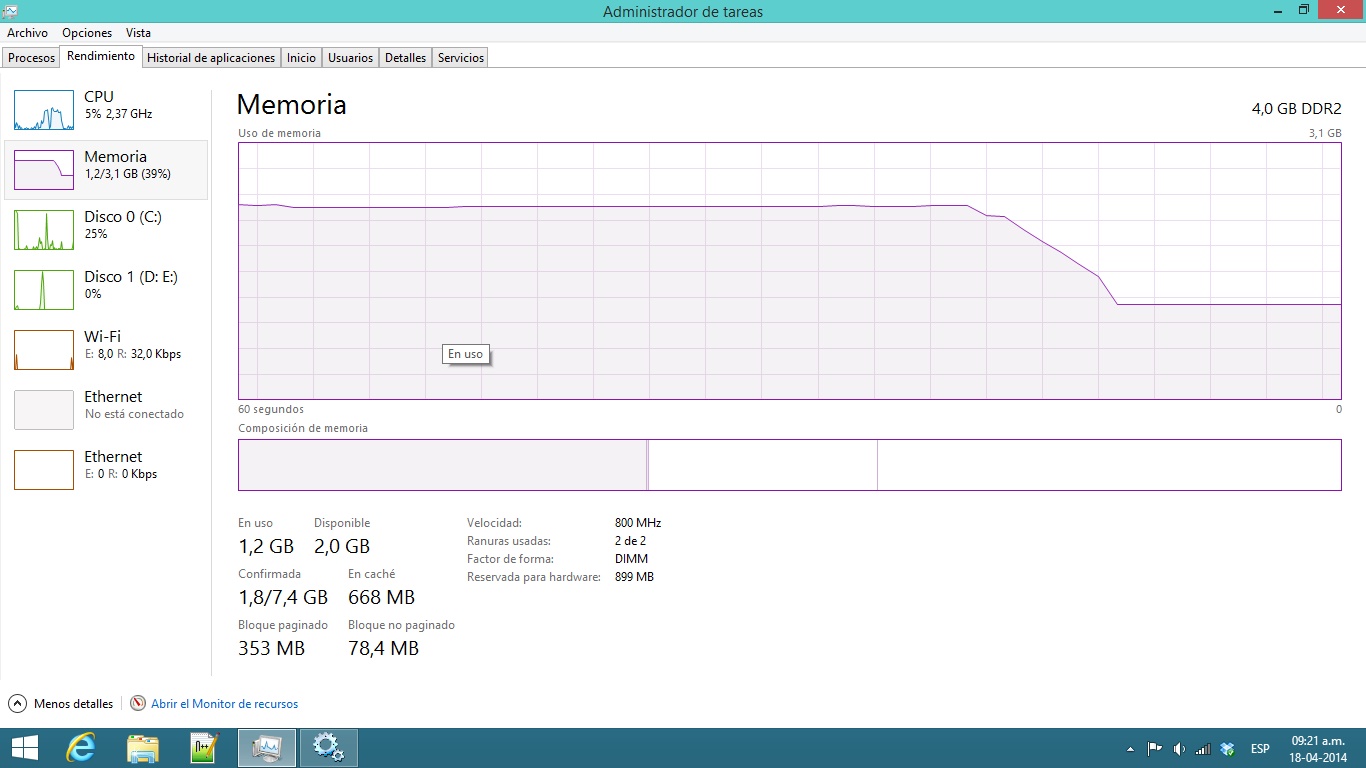Open Action Center flag icon
Image resolution: width=1366 pixels, height=768 pixels.
(1154, 749)
